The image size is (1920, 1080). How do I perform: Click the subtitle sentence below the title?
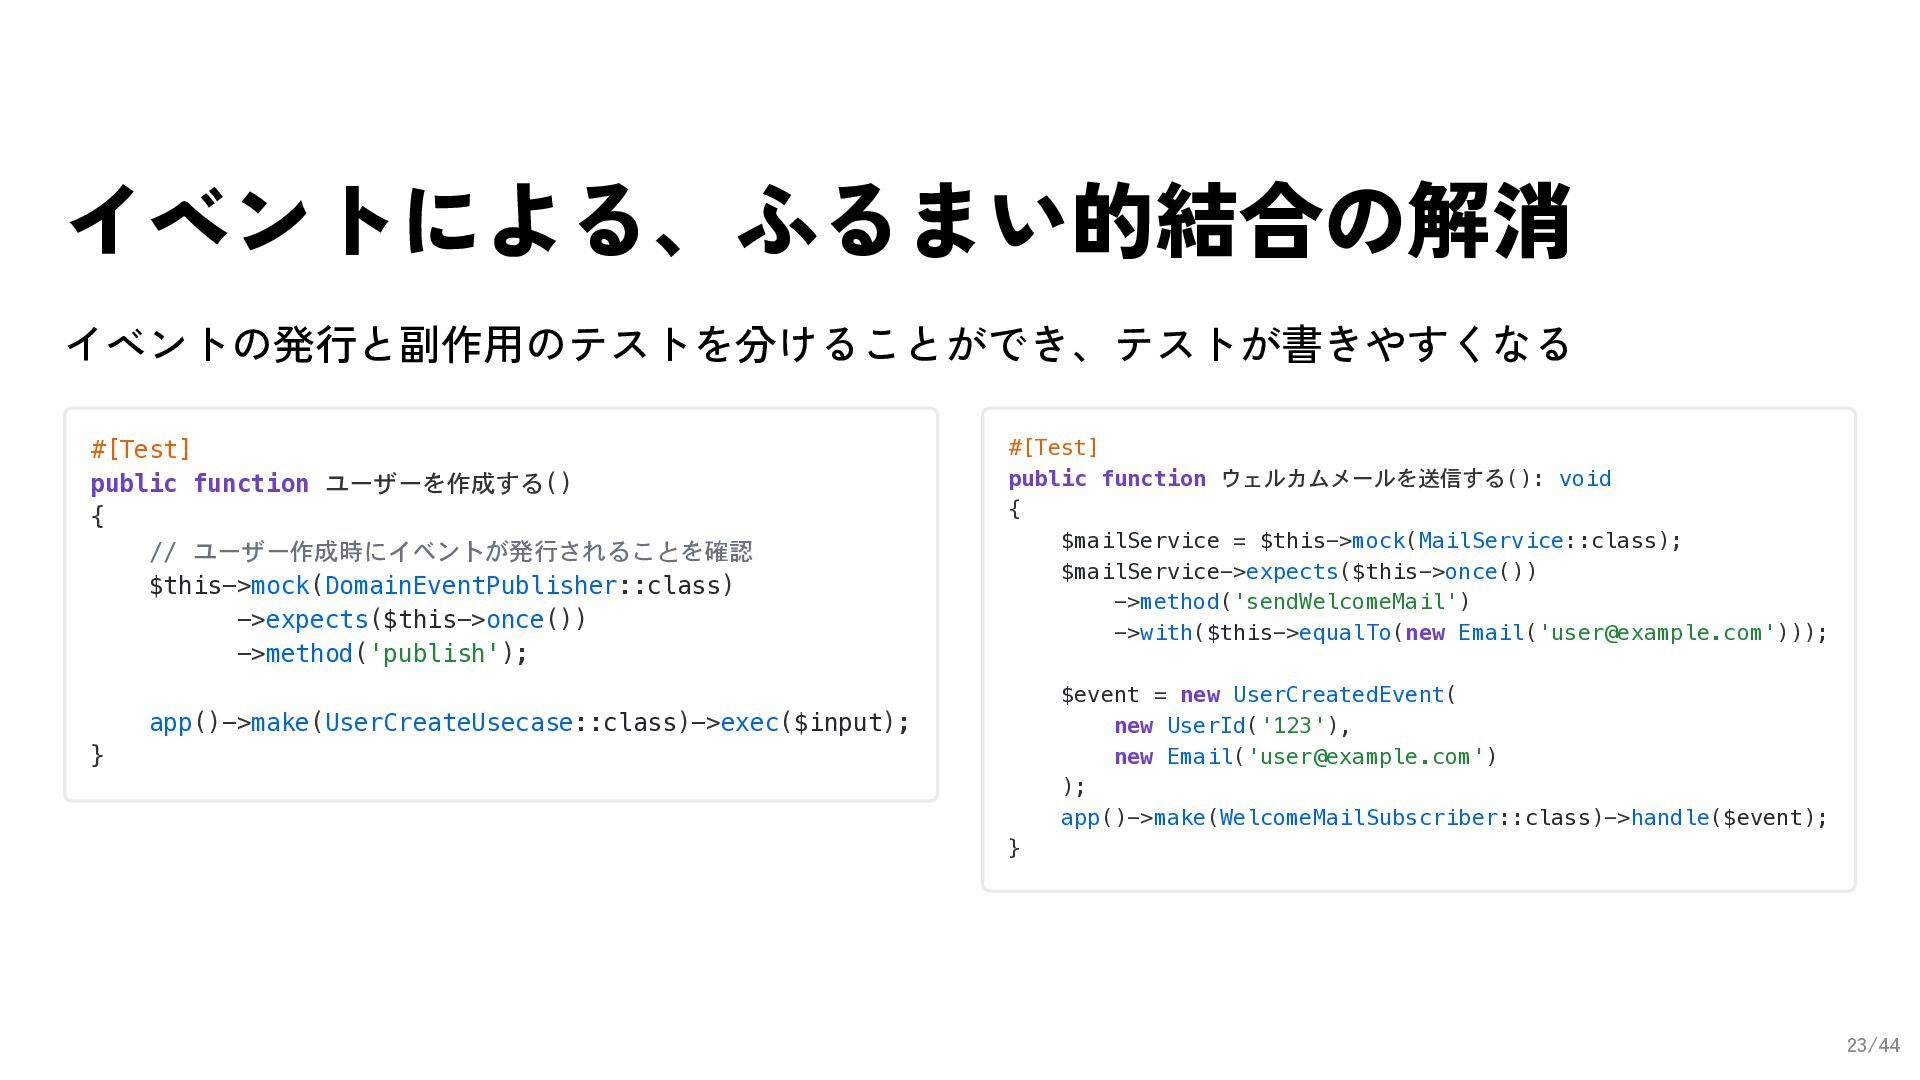(818, 344)
